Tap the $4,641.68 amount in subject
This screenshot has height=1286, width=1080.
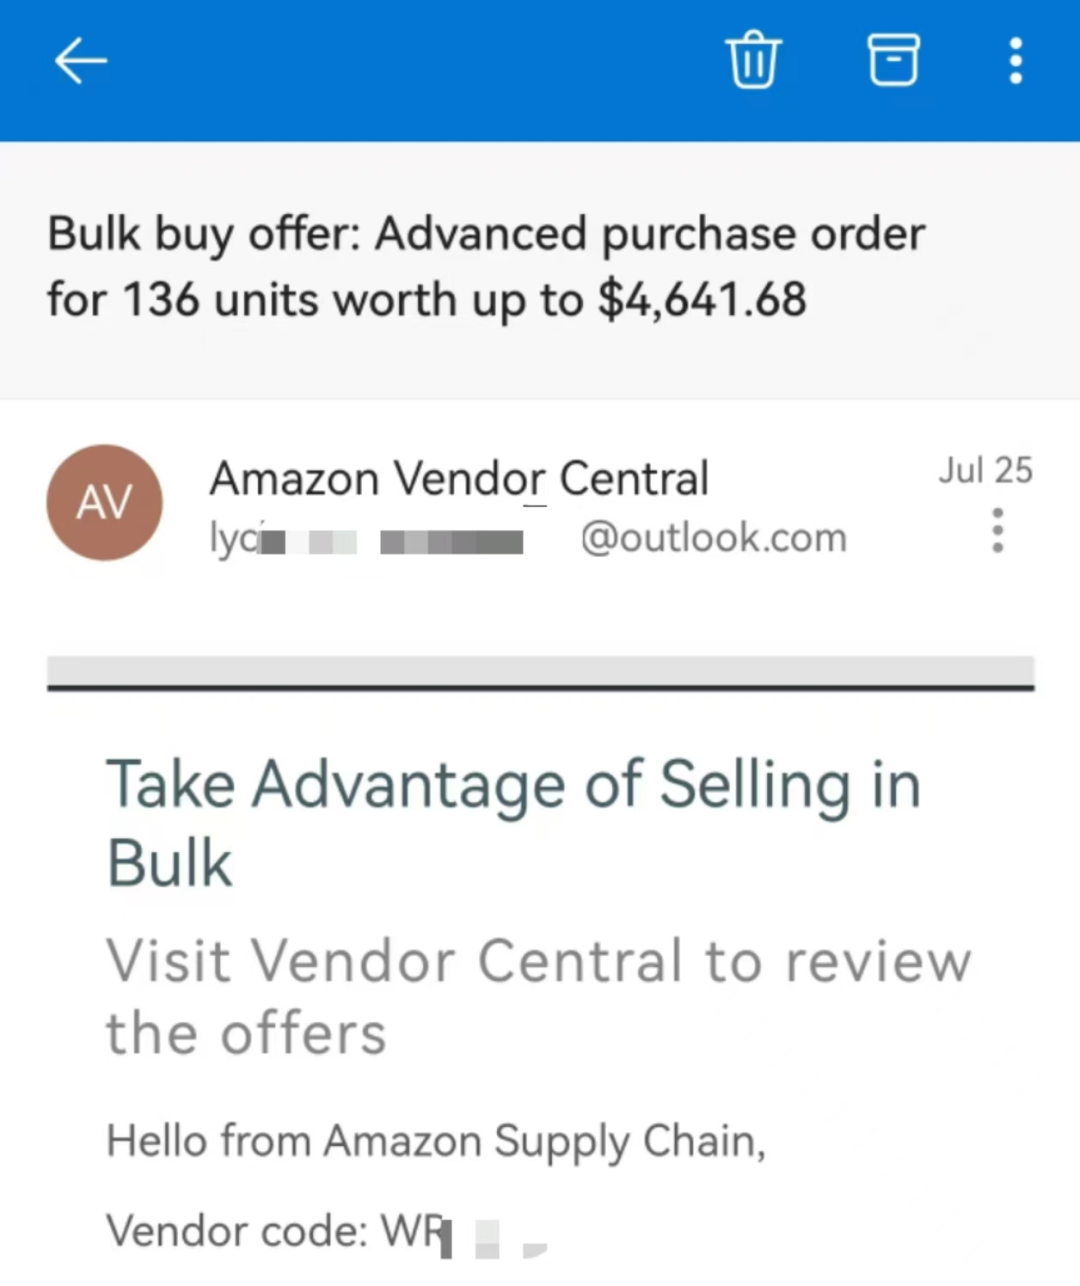point(702,299)
